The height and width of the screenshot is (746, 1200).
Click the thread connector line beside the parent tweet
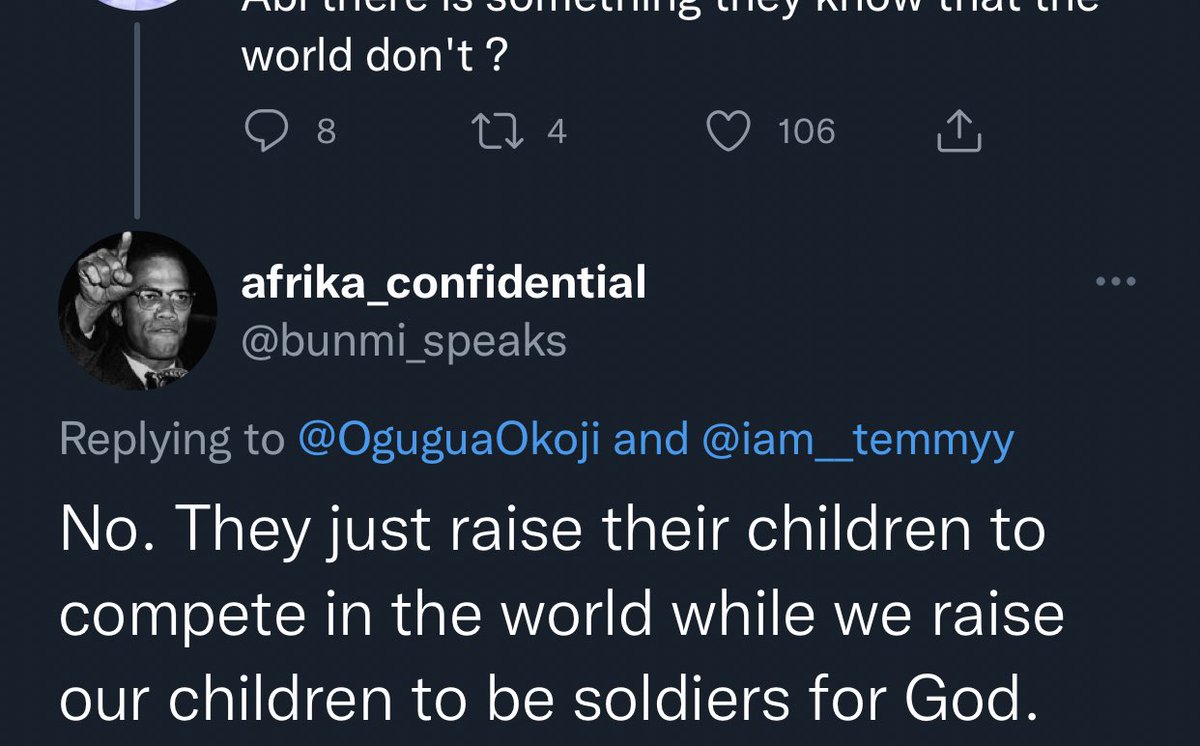137,110
